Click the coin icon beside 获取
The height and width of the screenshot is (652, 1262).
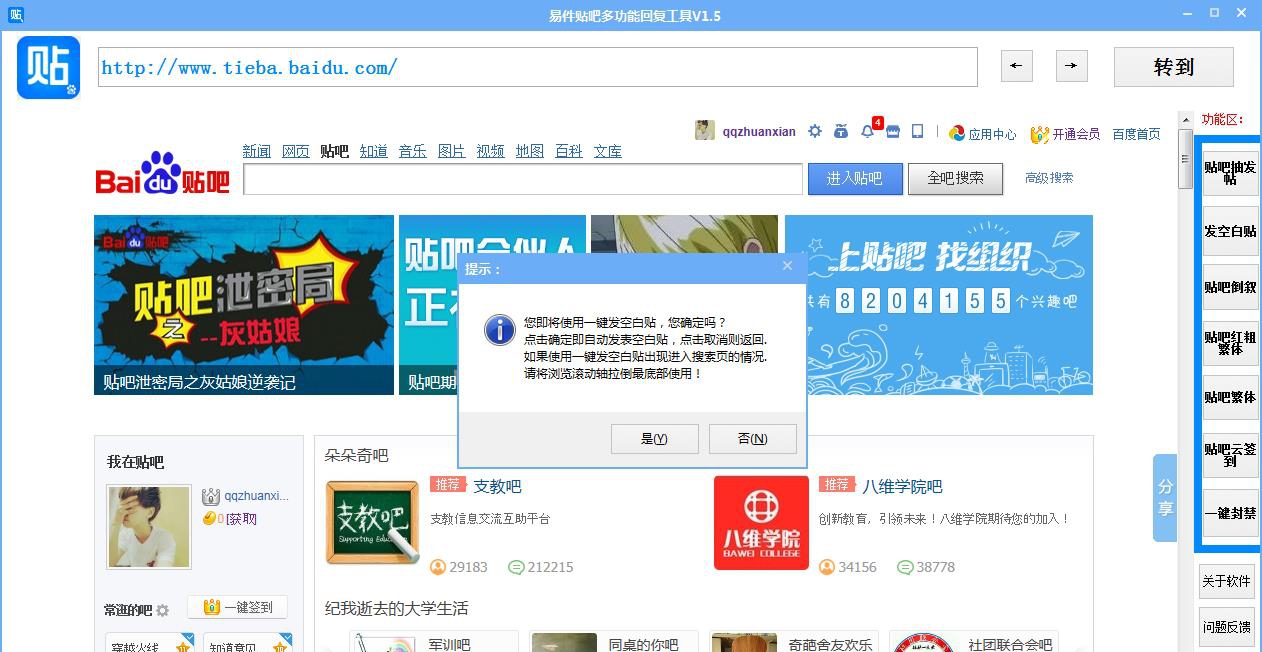tap(209, 518)
